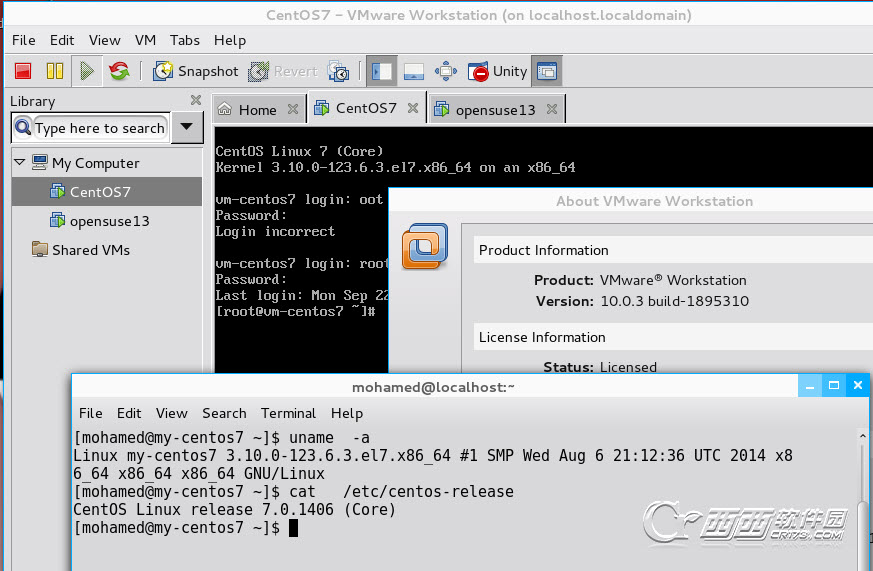
Task: Enter full screen mode with the arrows icon
Action: point(445,71)
